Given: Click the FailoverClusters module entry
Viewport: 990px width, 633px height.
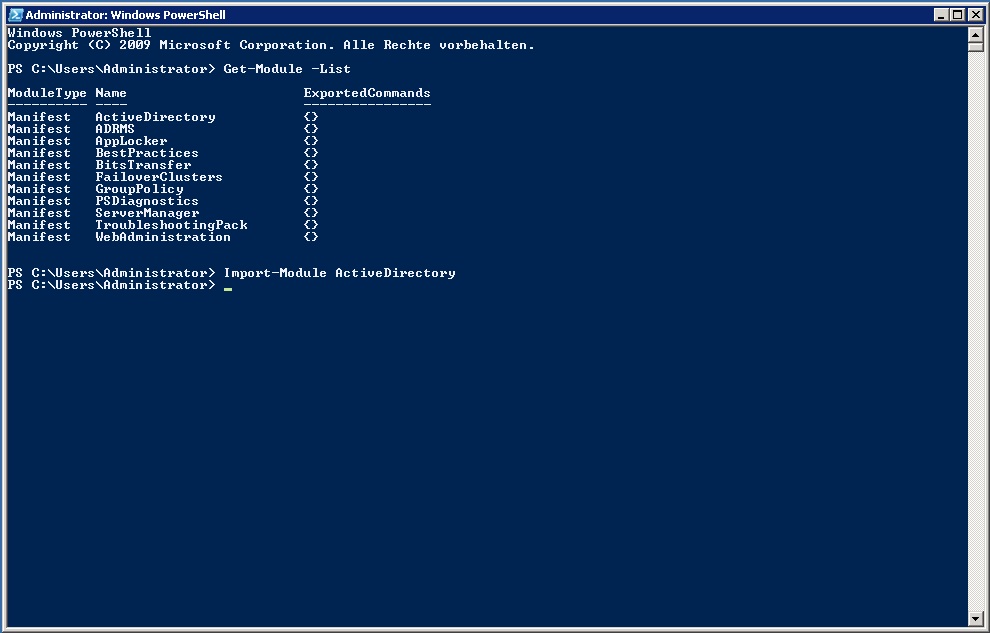Looking at the screenshot, I should coord(157,176).
